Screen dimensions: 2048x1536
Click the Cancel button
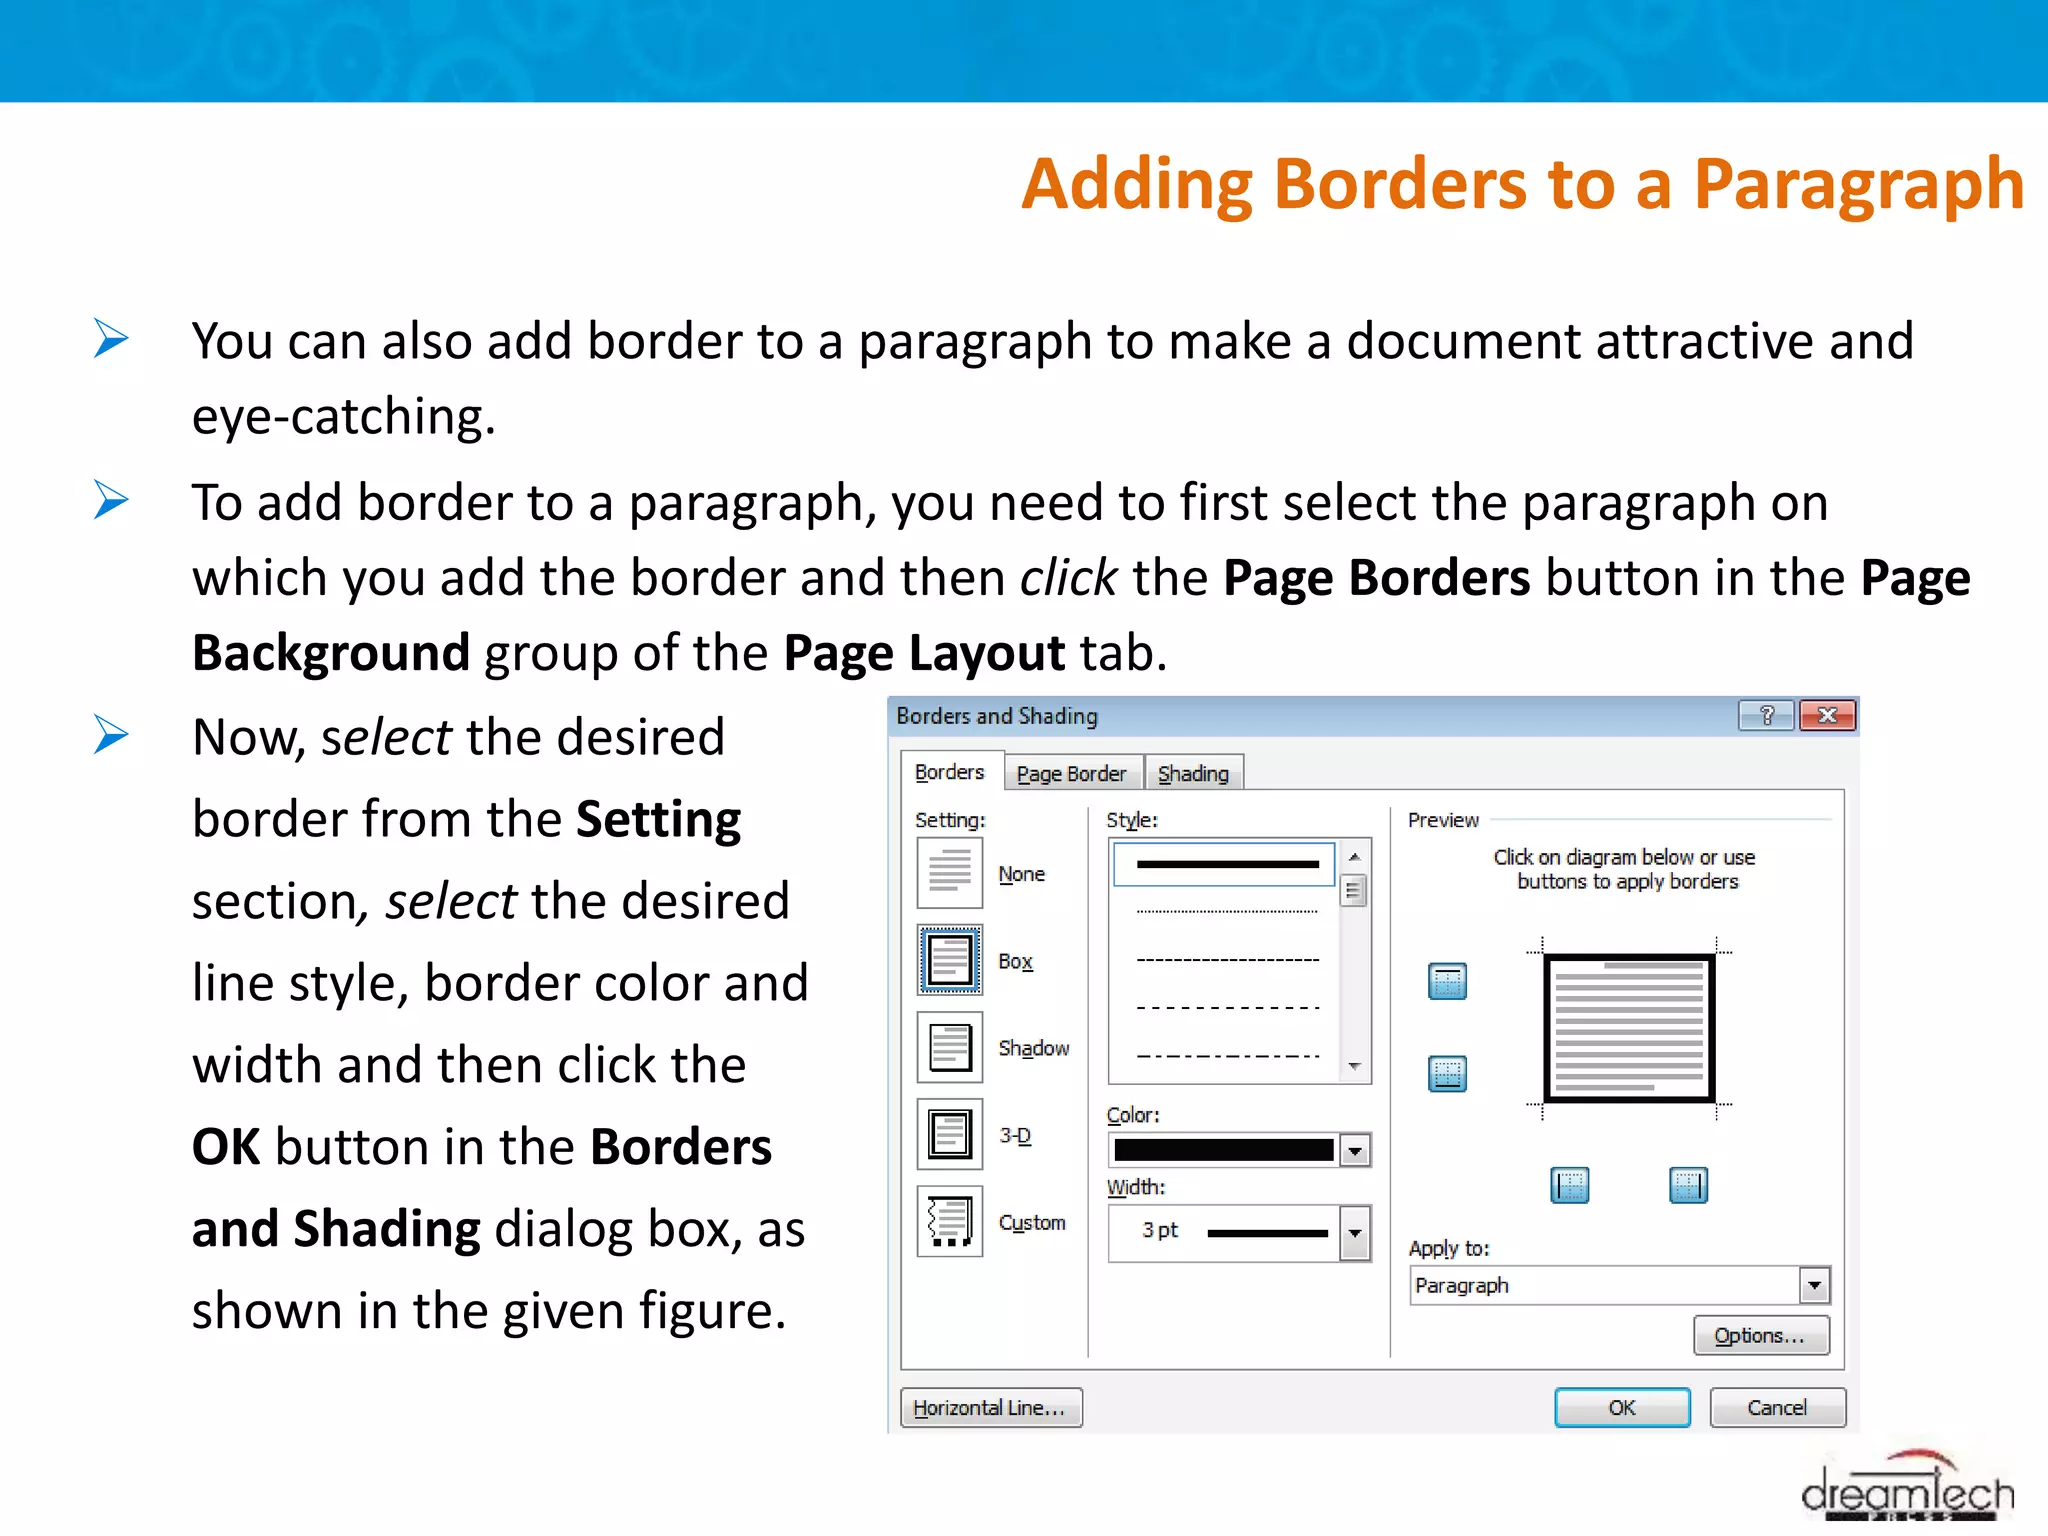coord(1777,1407)
